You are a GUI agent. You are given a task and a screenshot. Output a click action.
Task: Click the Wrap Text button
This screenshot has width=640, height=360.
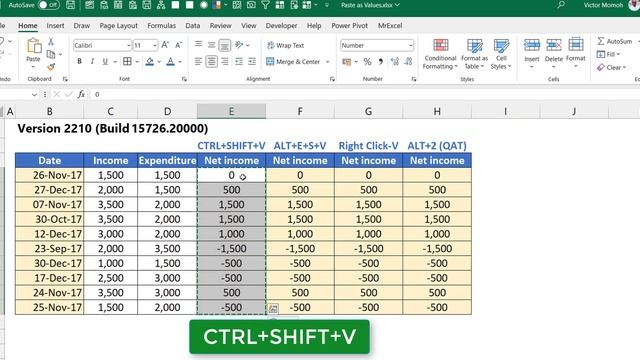(x=286, y=45)
